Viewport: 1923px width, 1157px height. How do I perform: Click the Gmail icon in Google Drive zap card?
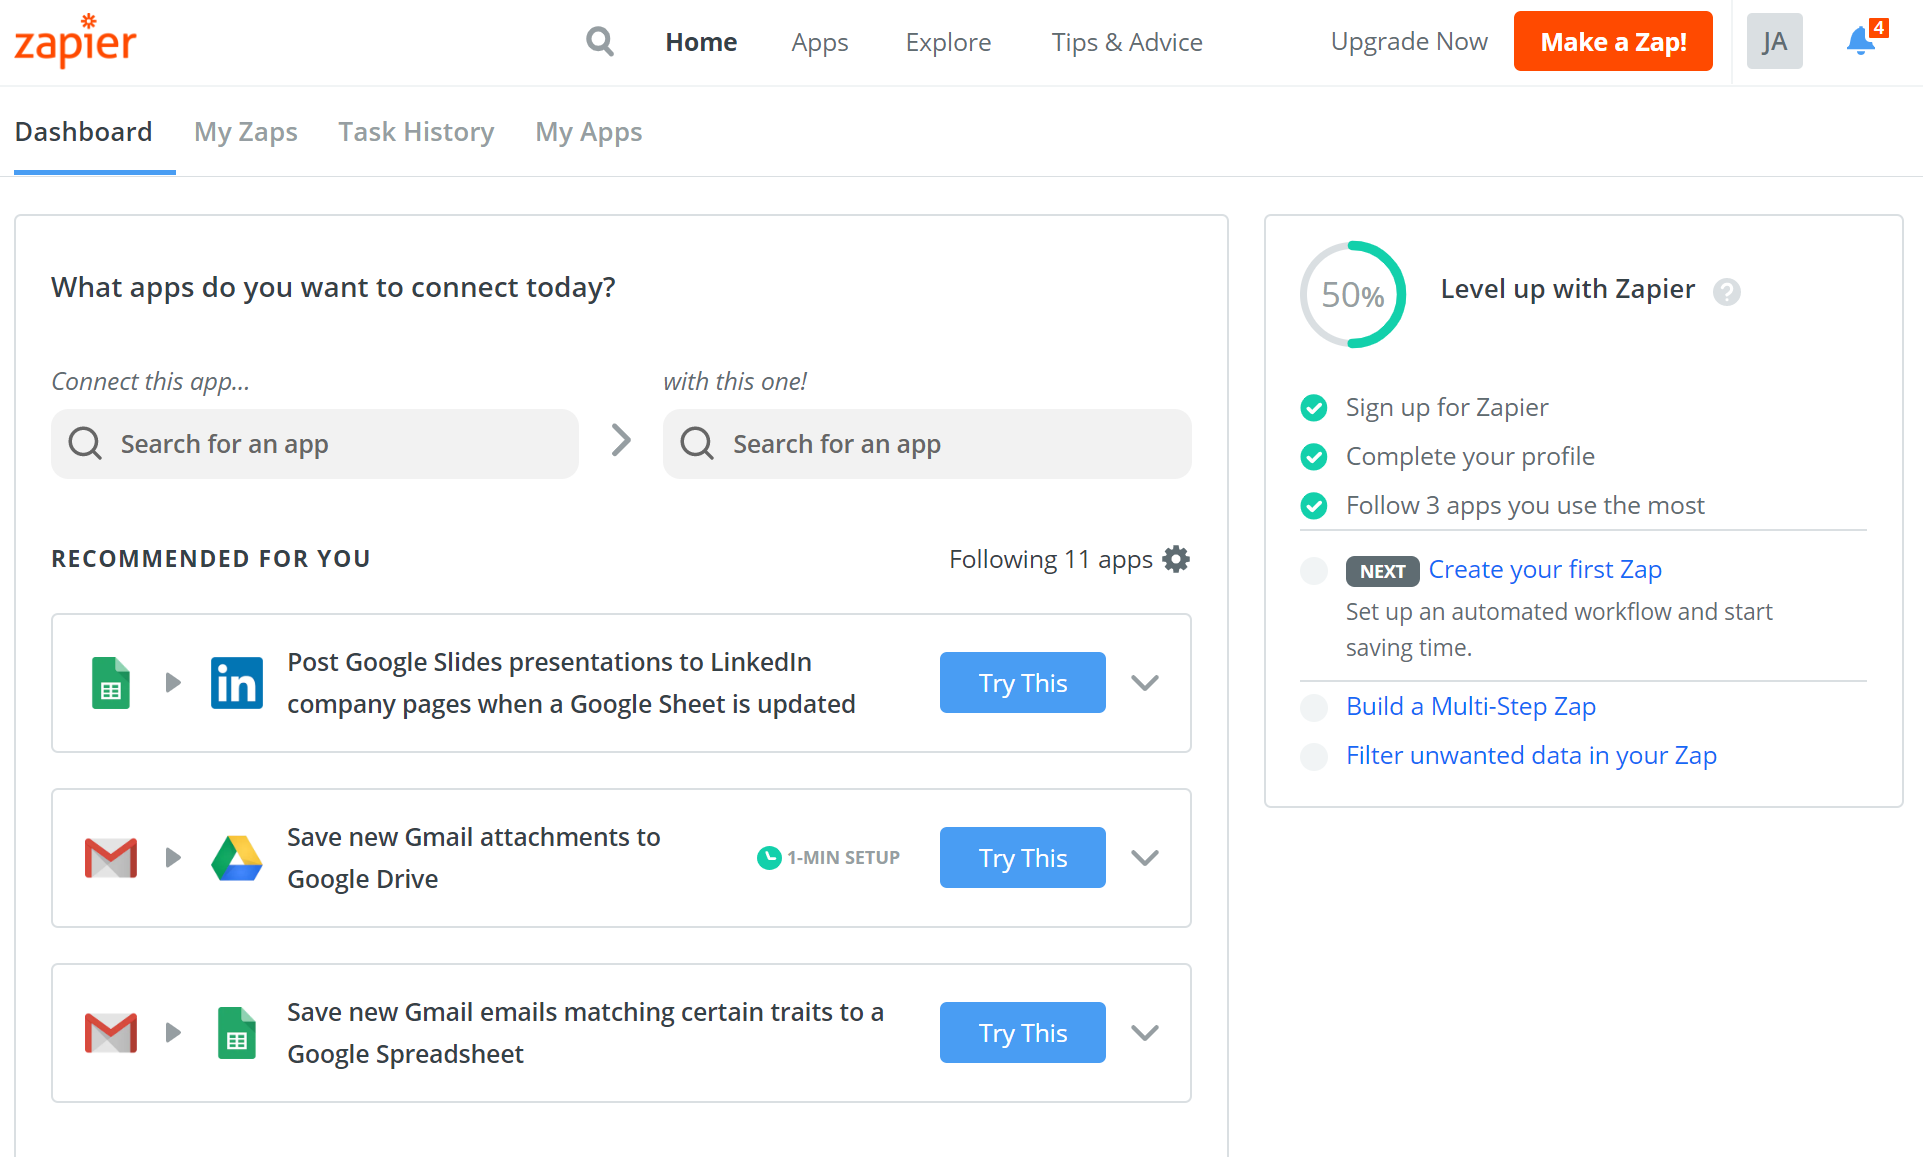(111, 858)
